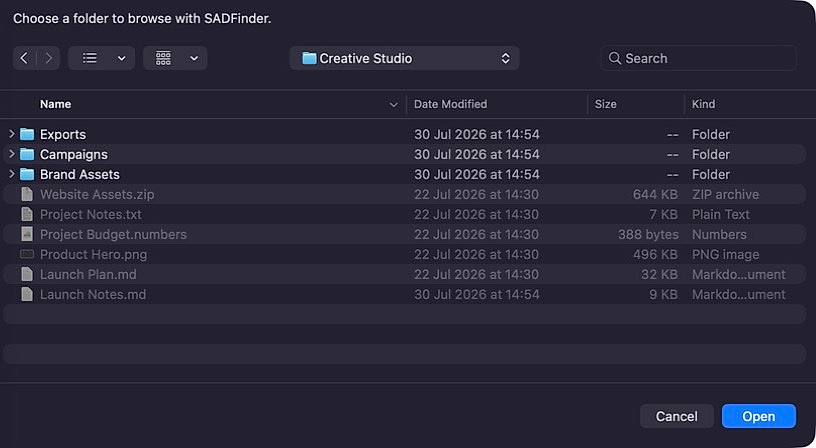Select the Brand Assets folder name
This screenshot has height=448, width=816.
tap(80, 174)
